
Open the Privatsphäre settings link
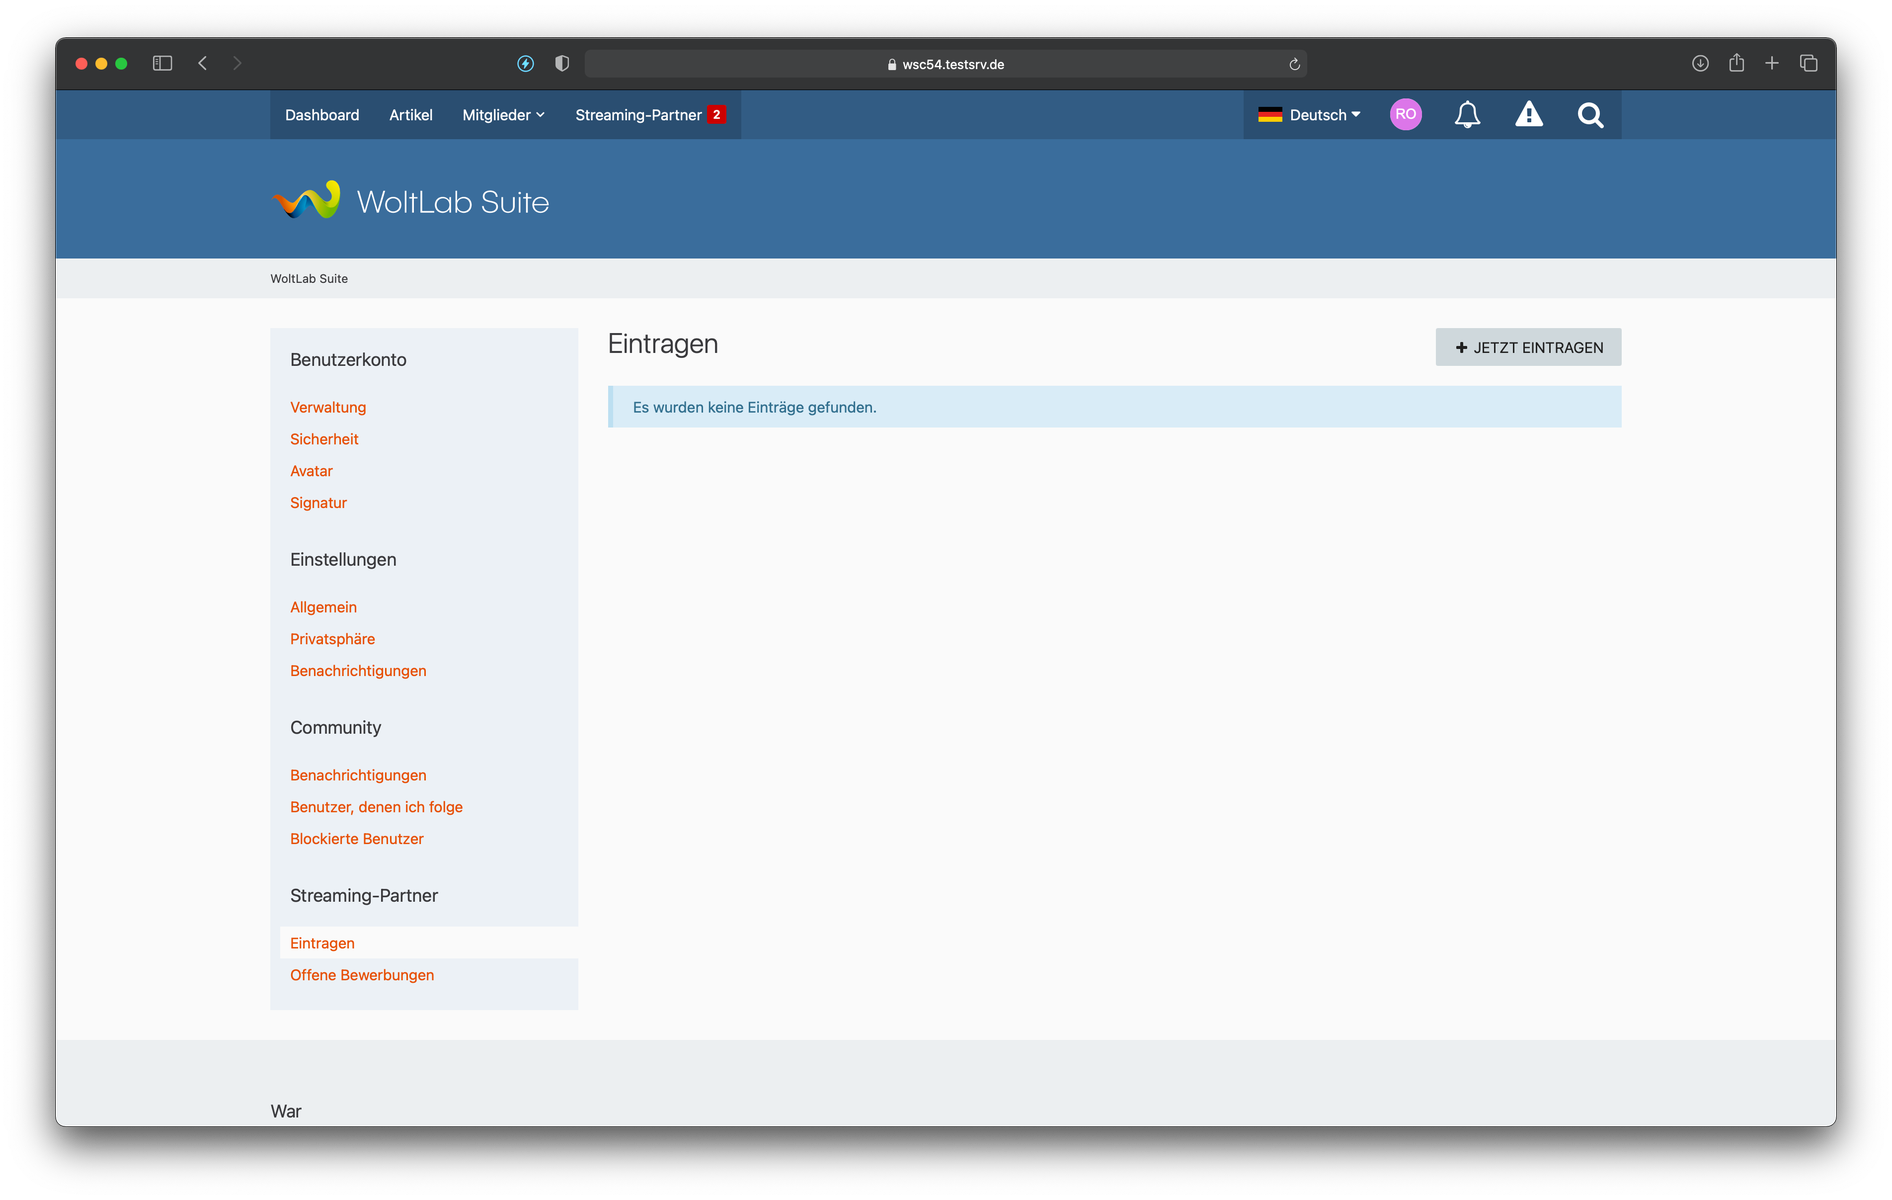[332, 639]
